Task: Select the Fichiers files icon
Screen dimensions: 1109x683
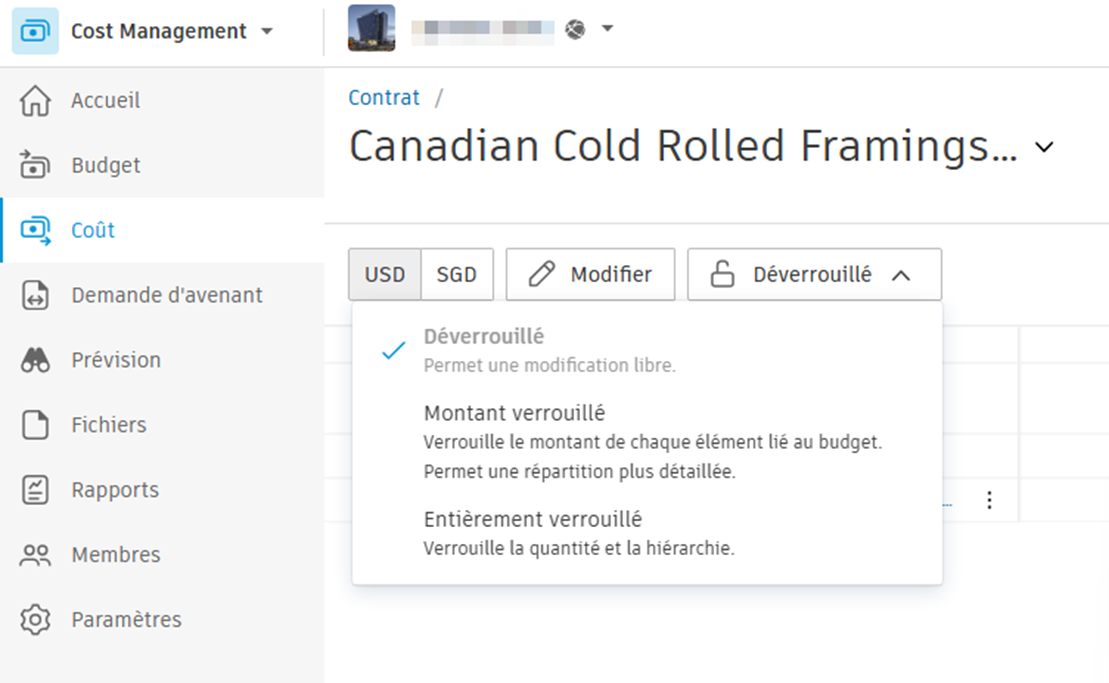Action: (x=34, y=424)
